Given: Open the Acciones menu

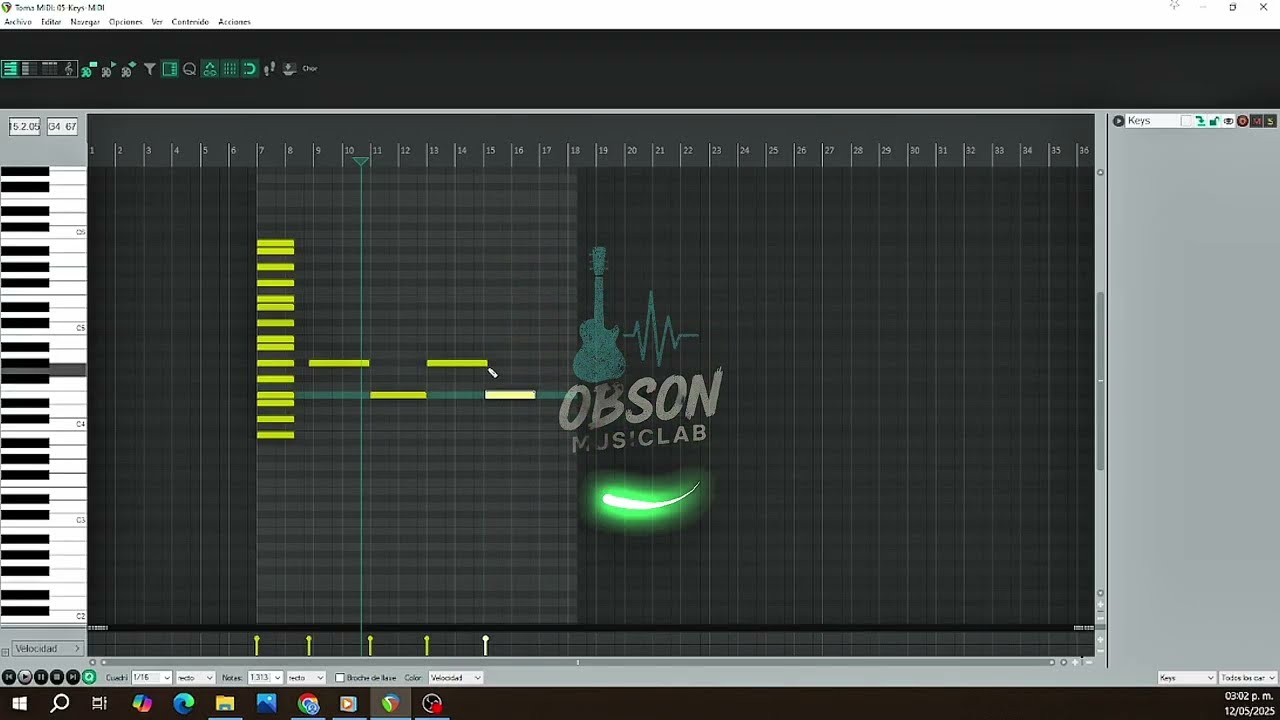Looking at the screenshot, I should (234, 22).
